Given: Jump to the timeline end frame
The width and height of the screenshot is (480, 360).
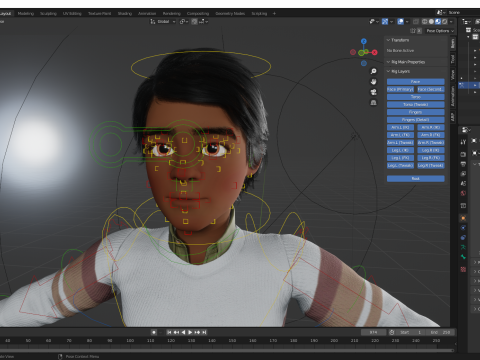Looking at the screenshot, I should click(x=204, y=332).
